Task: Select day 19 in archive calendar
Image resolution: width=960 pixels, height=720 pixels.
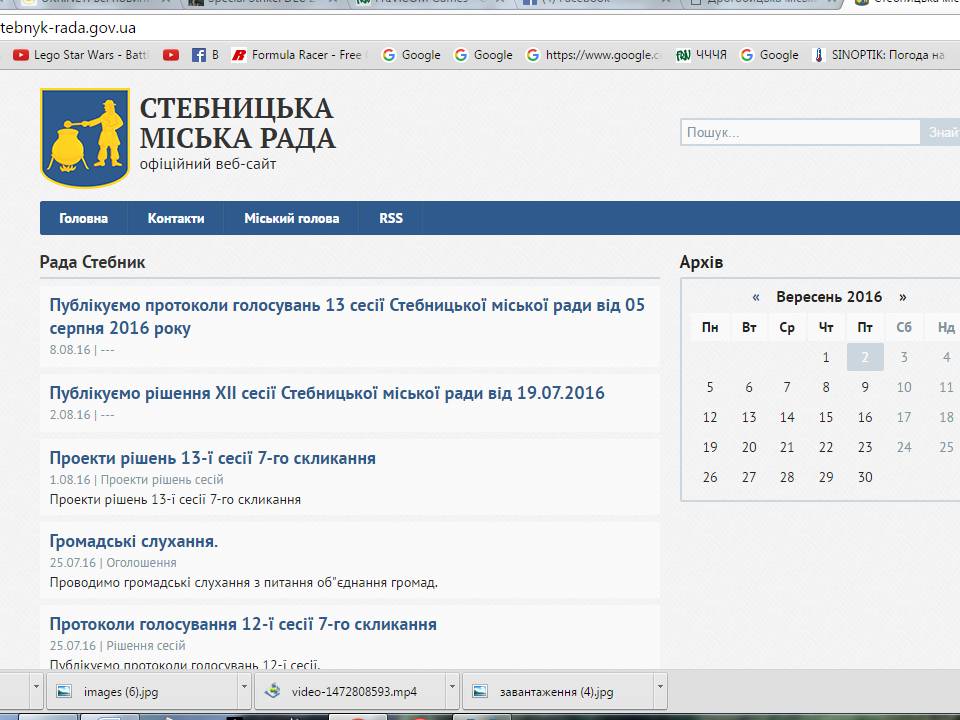Action: [x=710, y=447]
